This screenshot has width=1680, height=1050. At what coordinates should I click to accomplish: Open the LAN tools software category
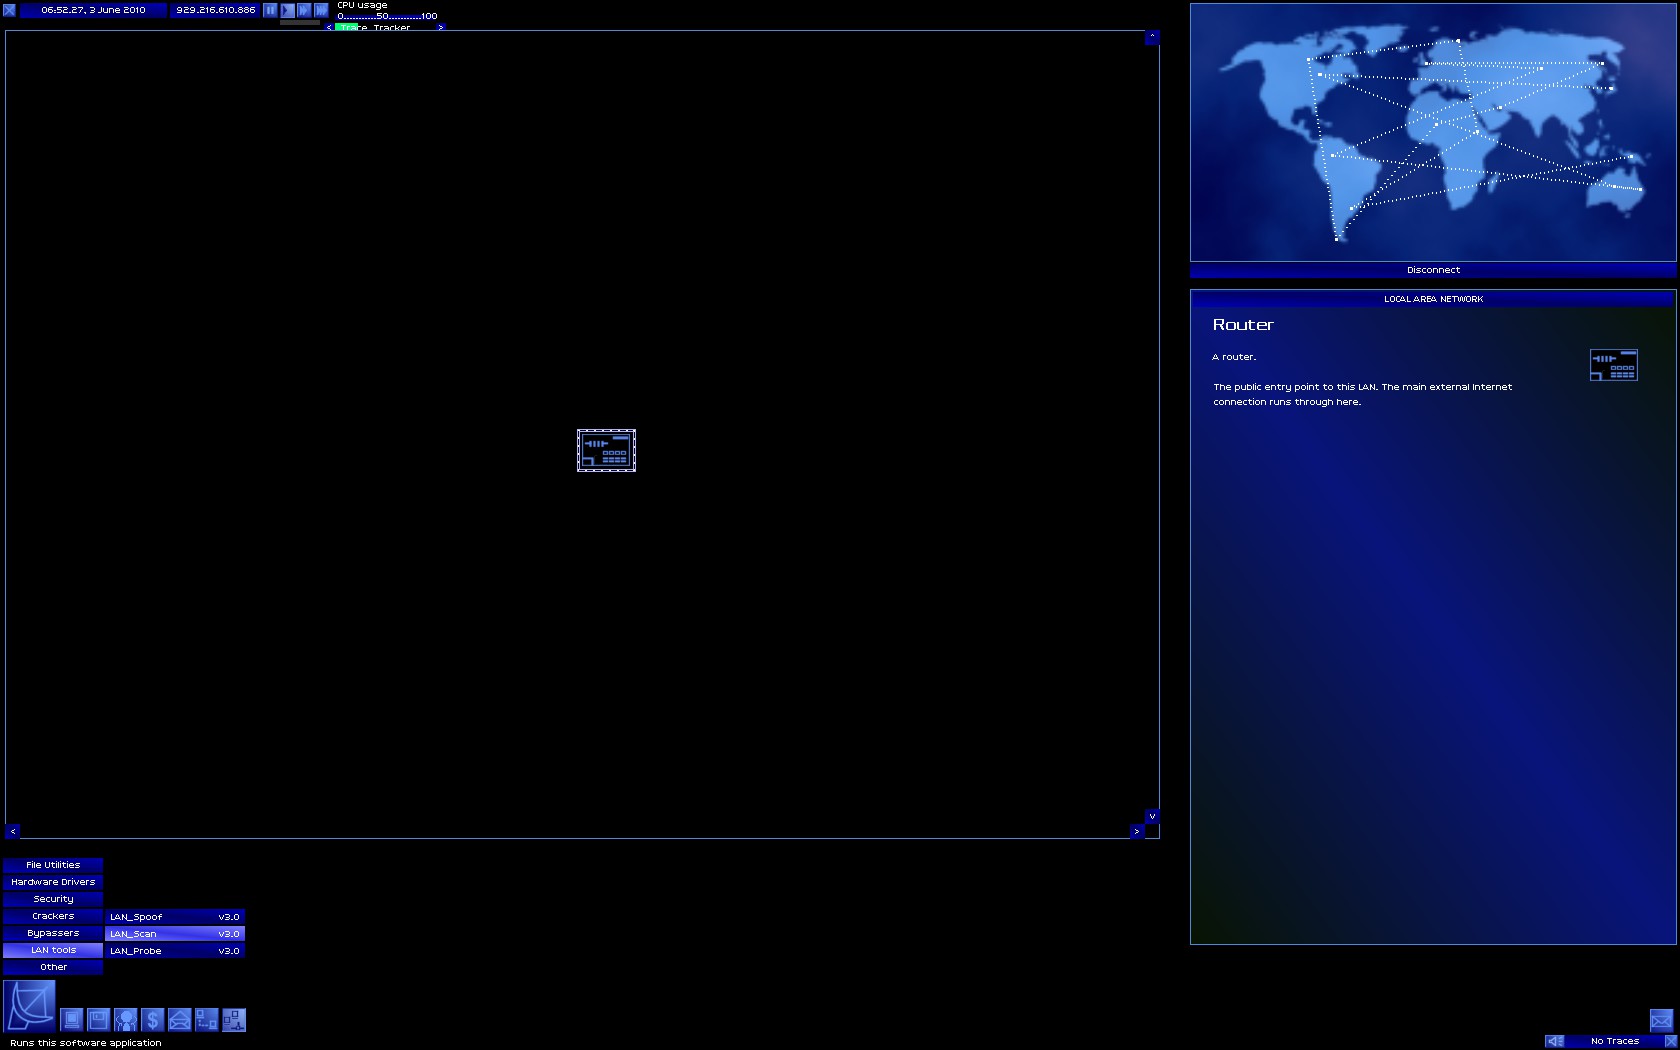tap(53, 950)
